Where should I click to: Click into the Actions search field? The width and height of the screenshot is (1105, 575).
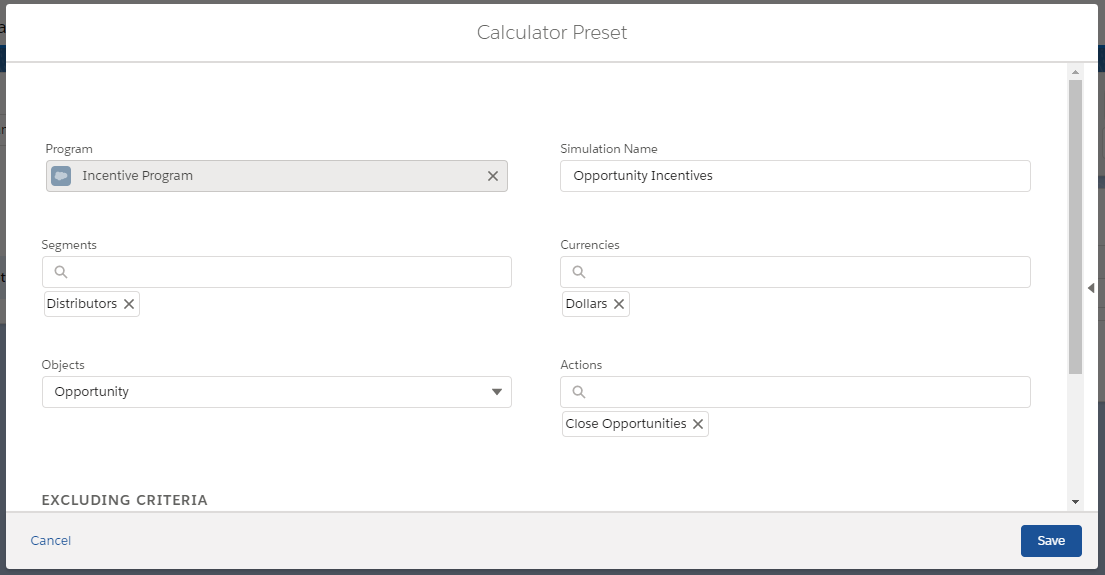[795, 392]
